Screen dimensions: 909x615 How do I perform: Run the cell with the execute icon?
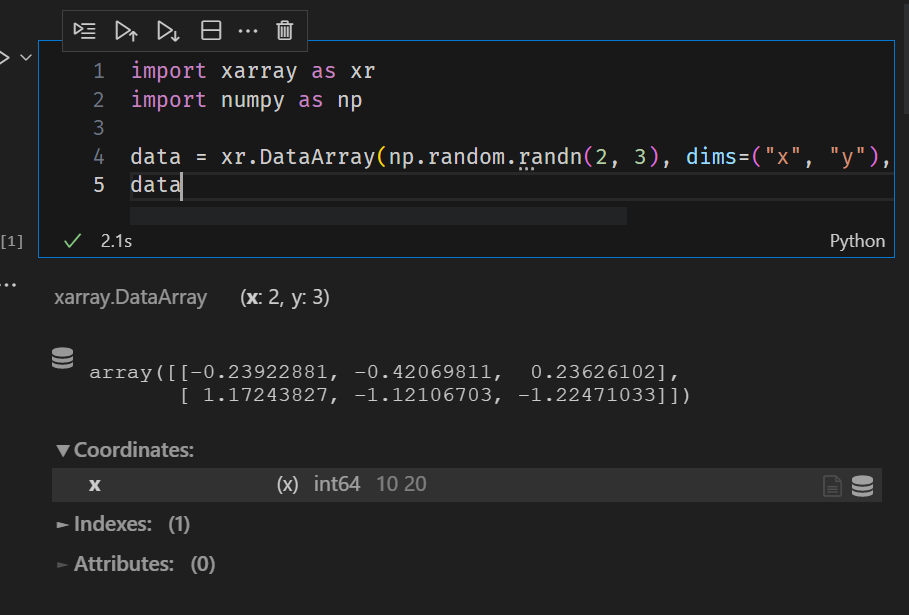click(84, 30)
